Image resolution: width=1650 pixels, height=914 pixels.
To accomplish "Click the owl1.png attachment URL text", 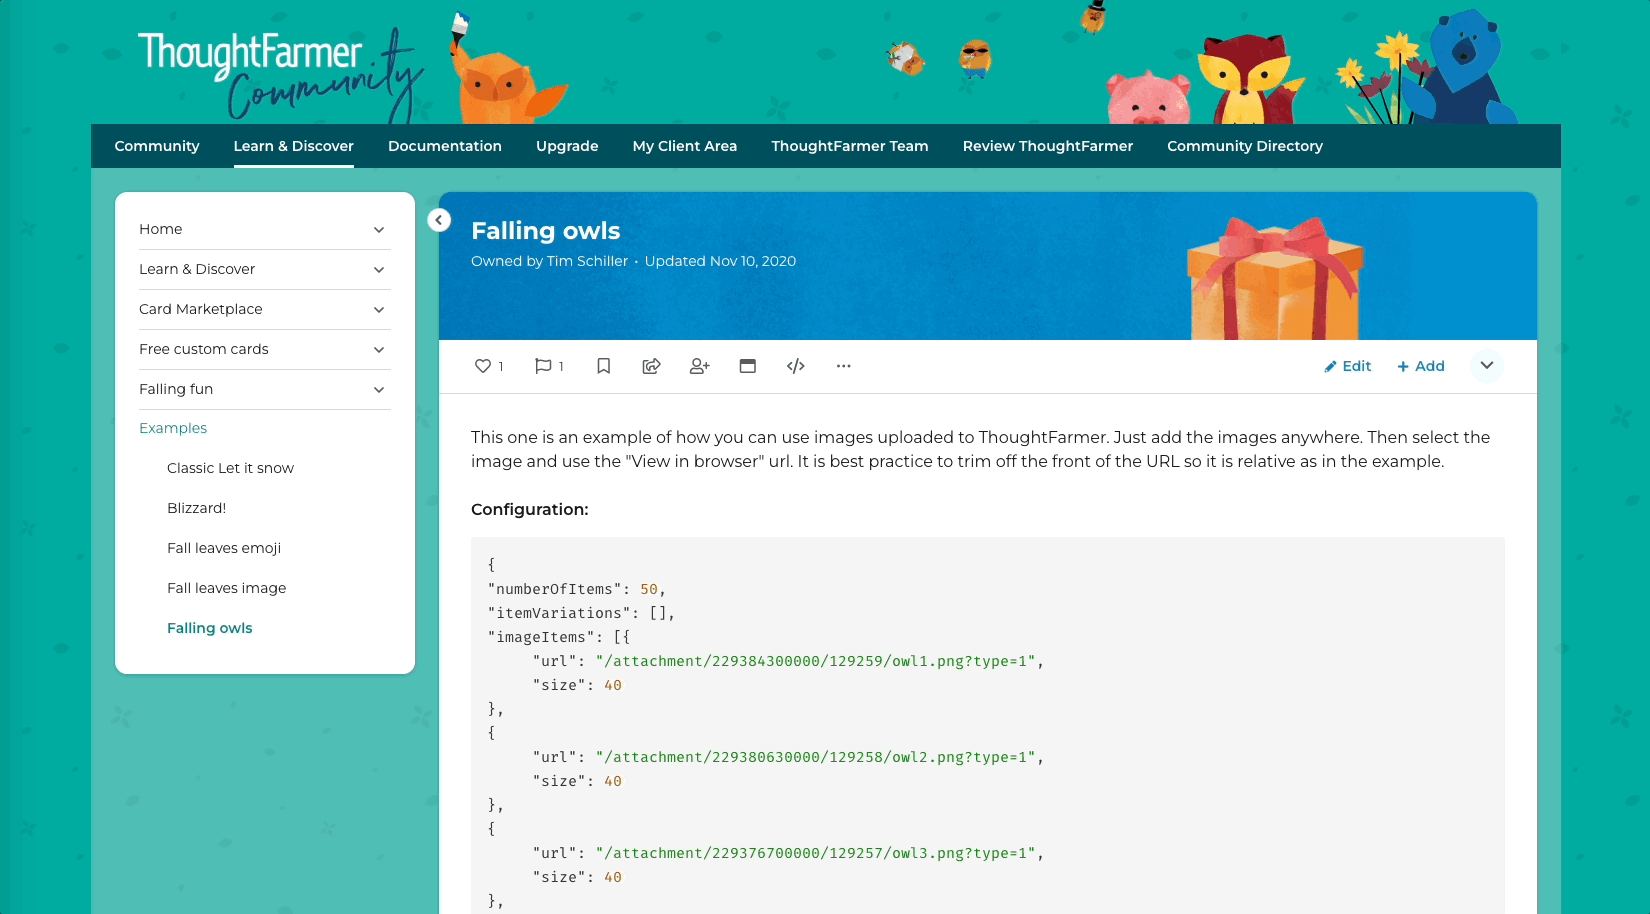I will pyautogui.click(x=815, y=661).
